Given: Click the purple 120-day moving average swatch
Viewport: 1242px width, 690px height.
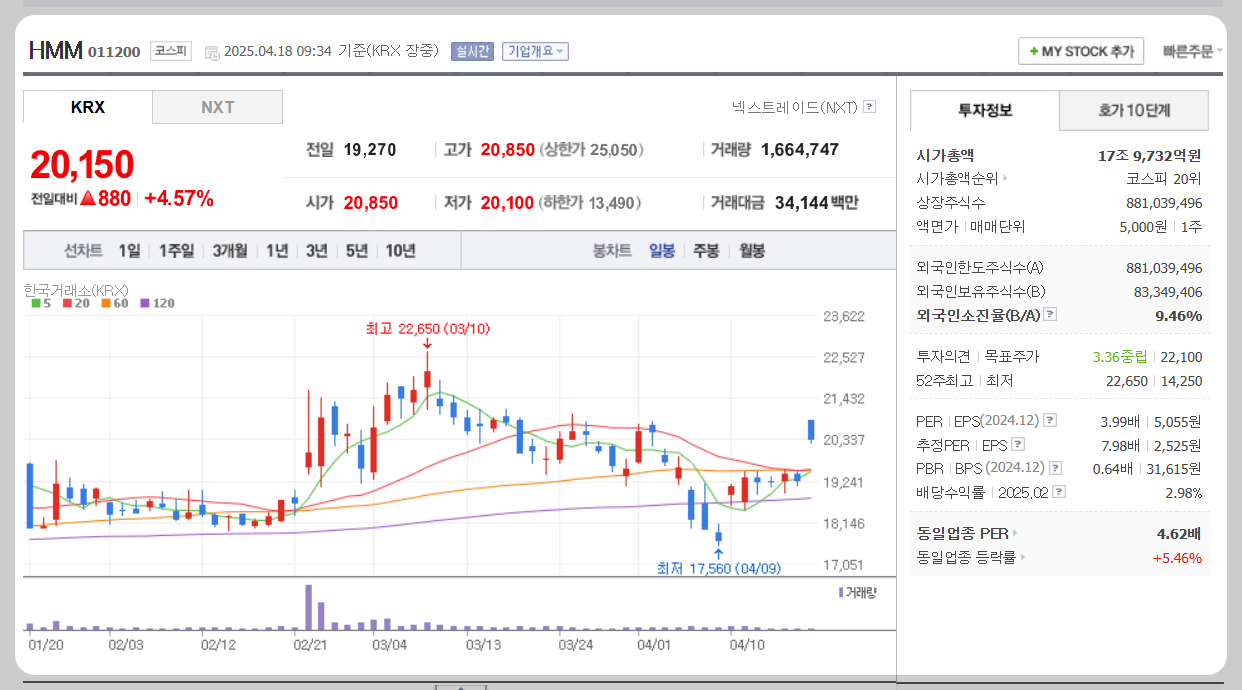Looking at the screenshot, I should (x=144, y=303).
